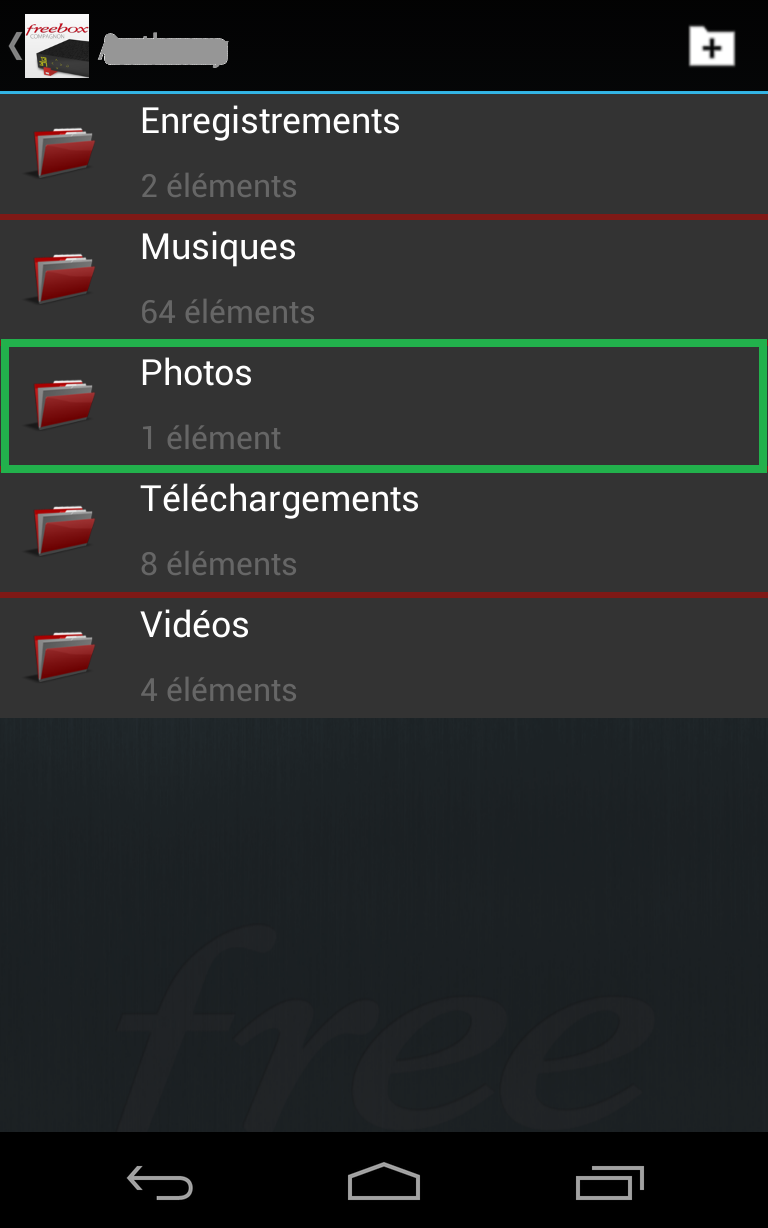Select the '64 éléments' subtitle text
The image size is (768, 1228).
click(228, 312)
